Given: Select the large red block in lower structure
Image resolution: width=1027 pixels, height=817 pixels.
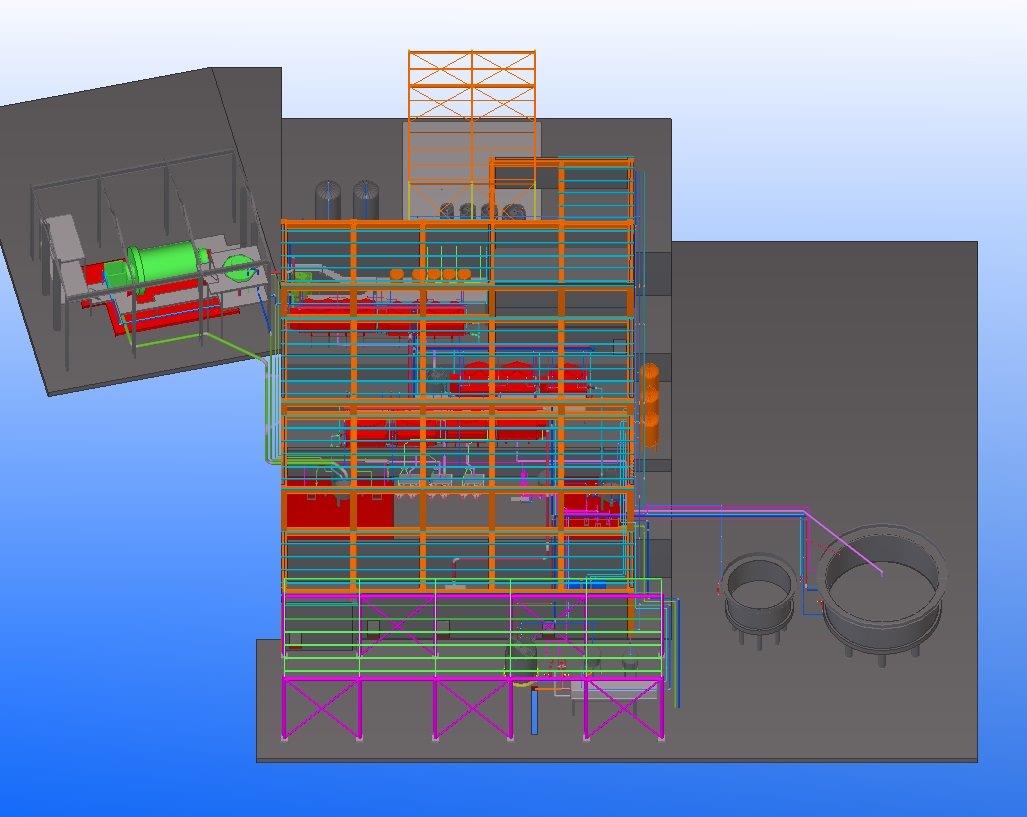Looking at the screenshot, I should click(318, 510).
